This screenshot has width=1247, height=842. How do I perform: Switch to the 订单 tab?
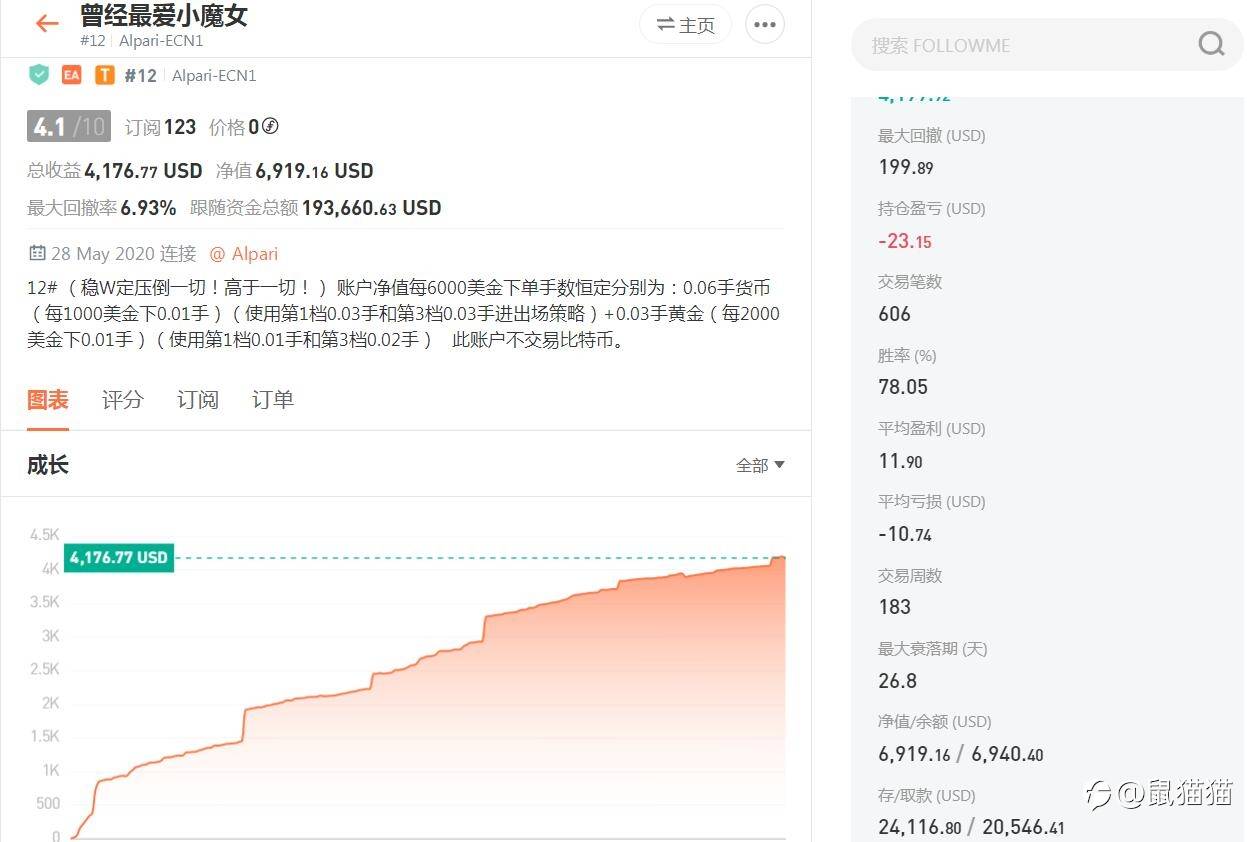[x=272, y=400]
